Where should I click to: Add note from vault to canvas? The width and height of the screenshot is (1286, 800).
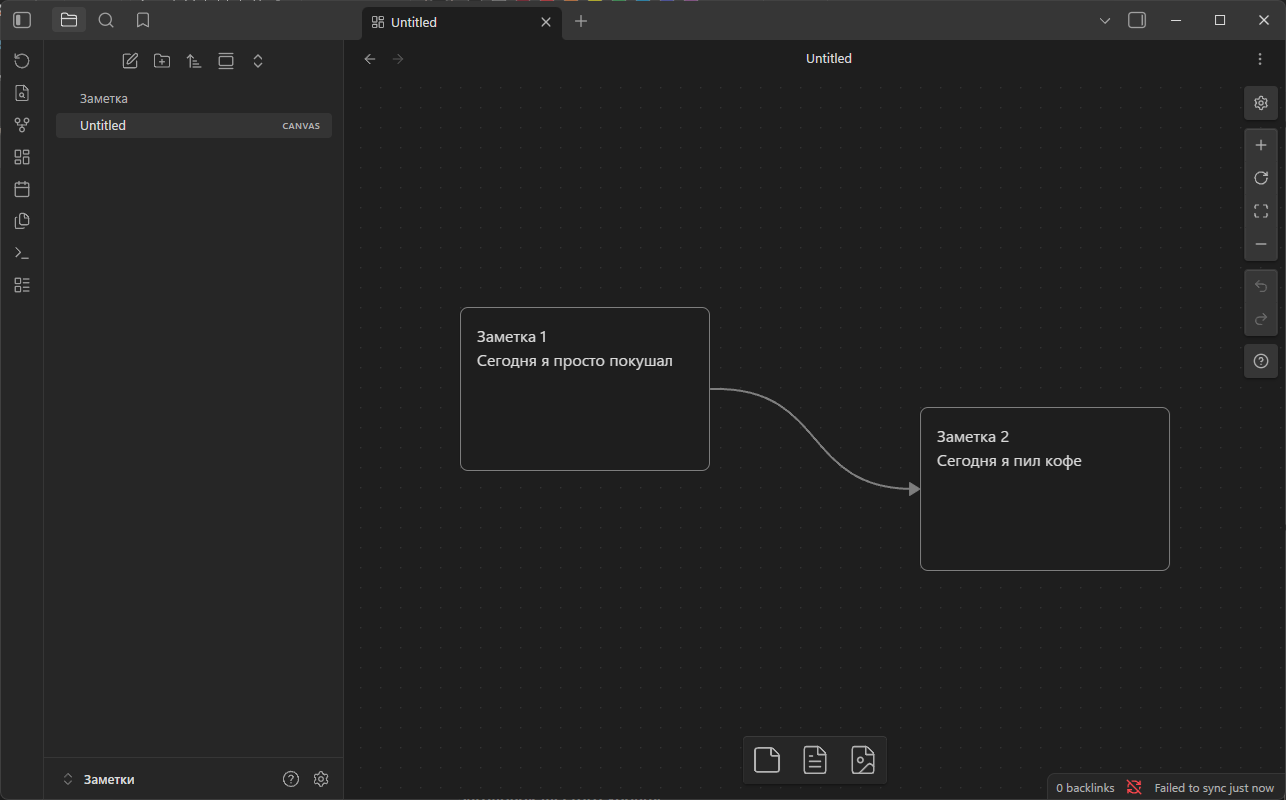click(815, 761)
